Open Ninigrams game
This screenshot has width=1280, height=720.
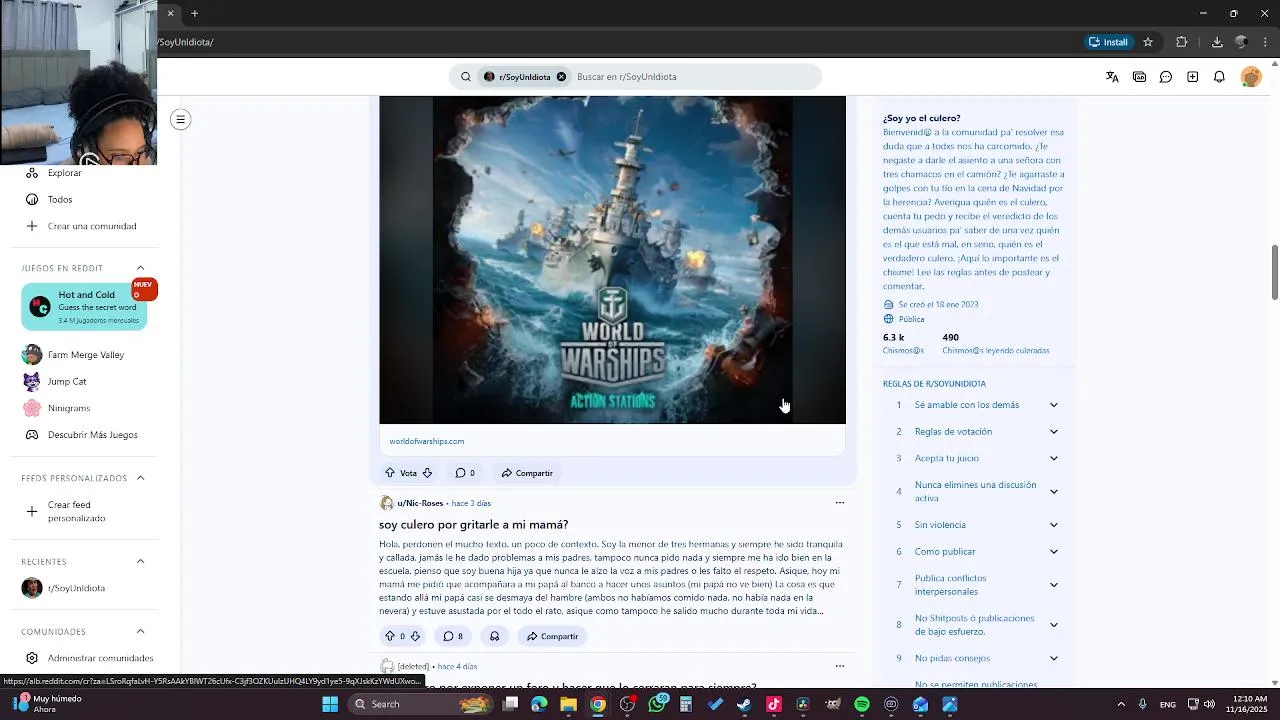pyautogui.click(x=69, y=408)
